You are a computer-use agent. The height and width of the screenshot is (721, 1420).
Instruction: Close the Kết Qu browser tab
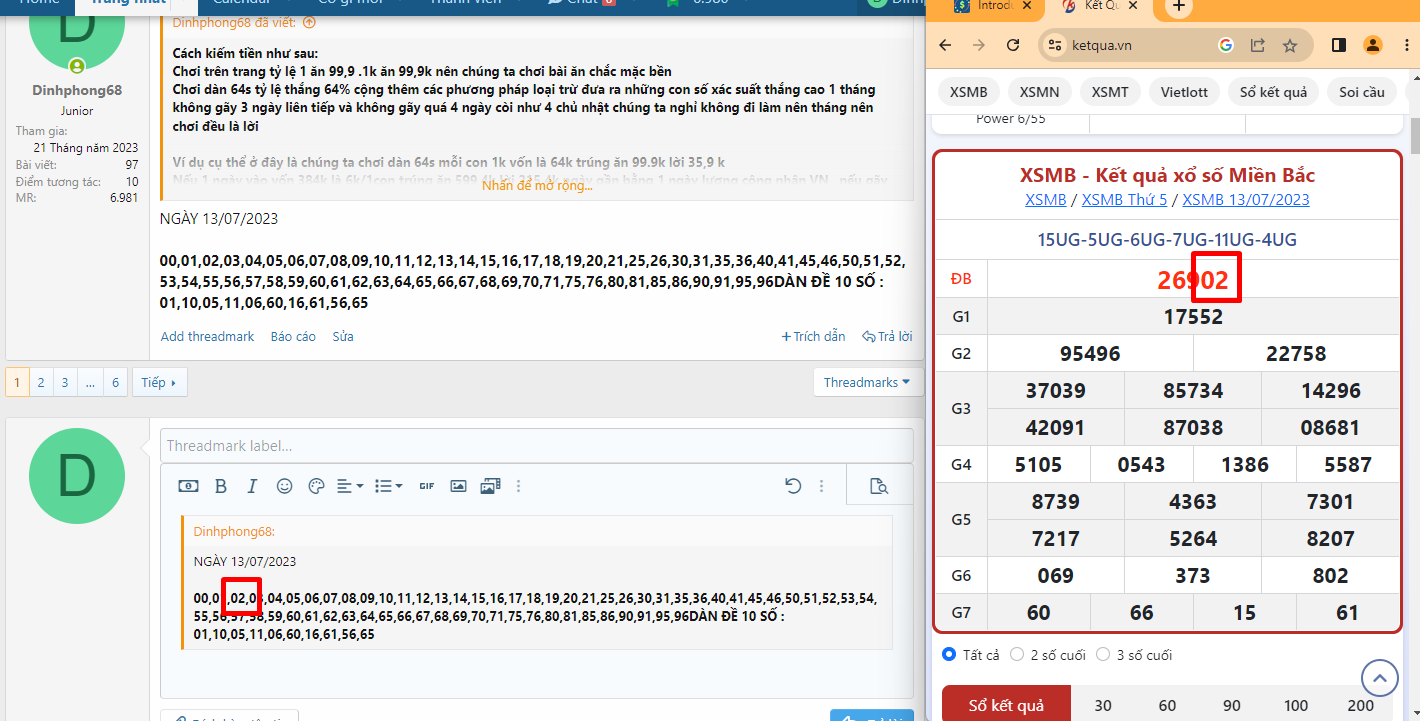pos(1133,6)
